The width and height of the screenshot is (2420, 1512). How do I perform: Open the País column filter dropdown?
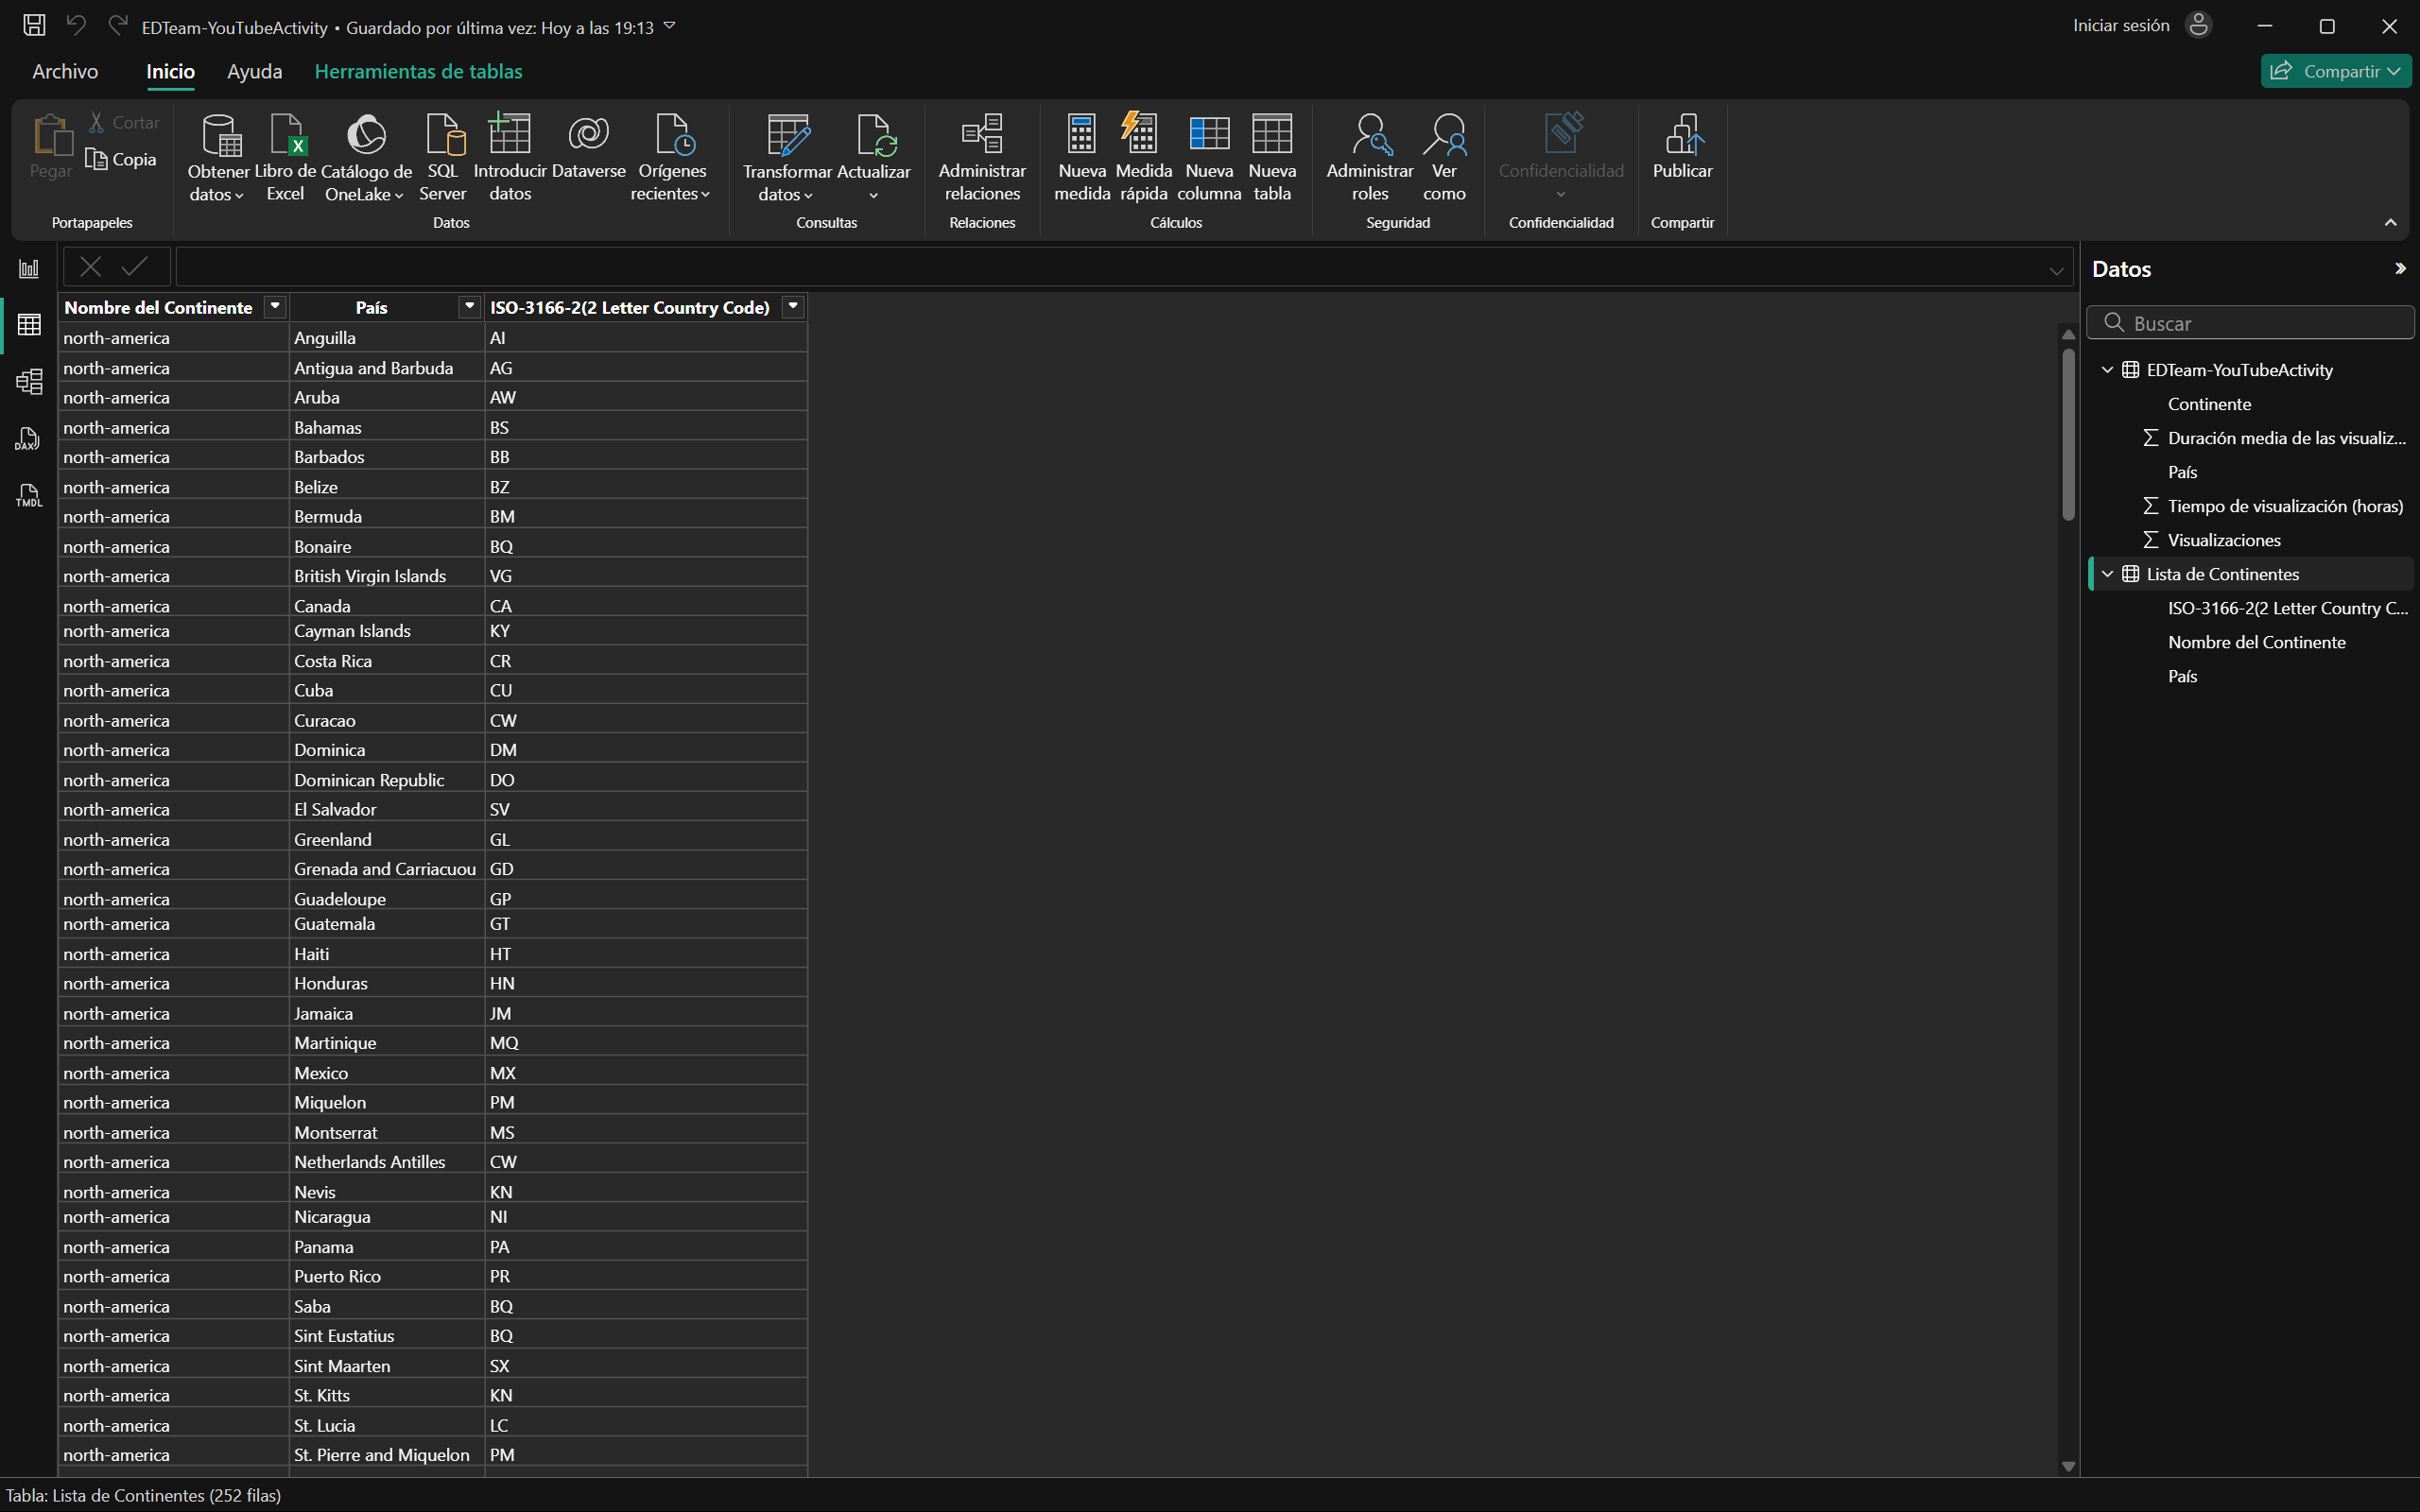point(469,307)
